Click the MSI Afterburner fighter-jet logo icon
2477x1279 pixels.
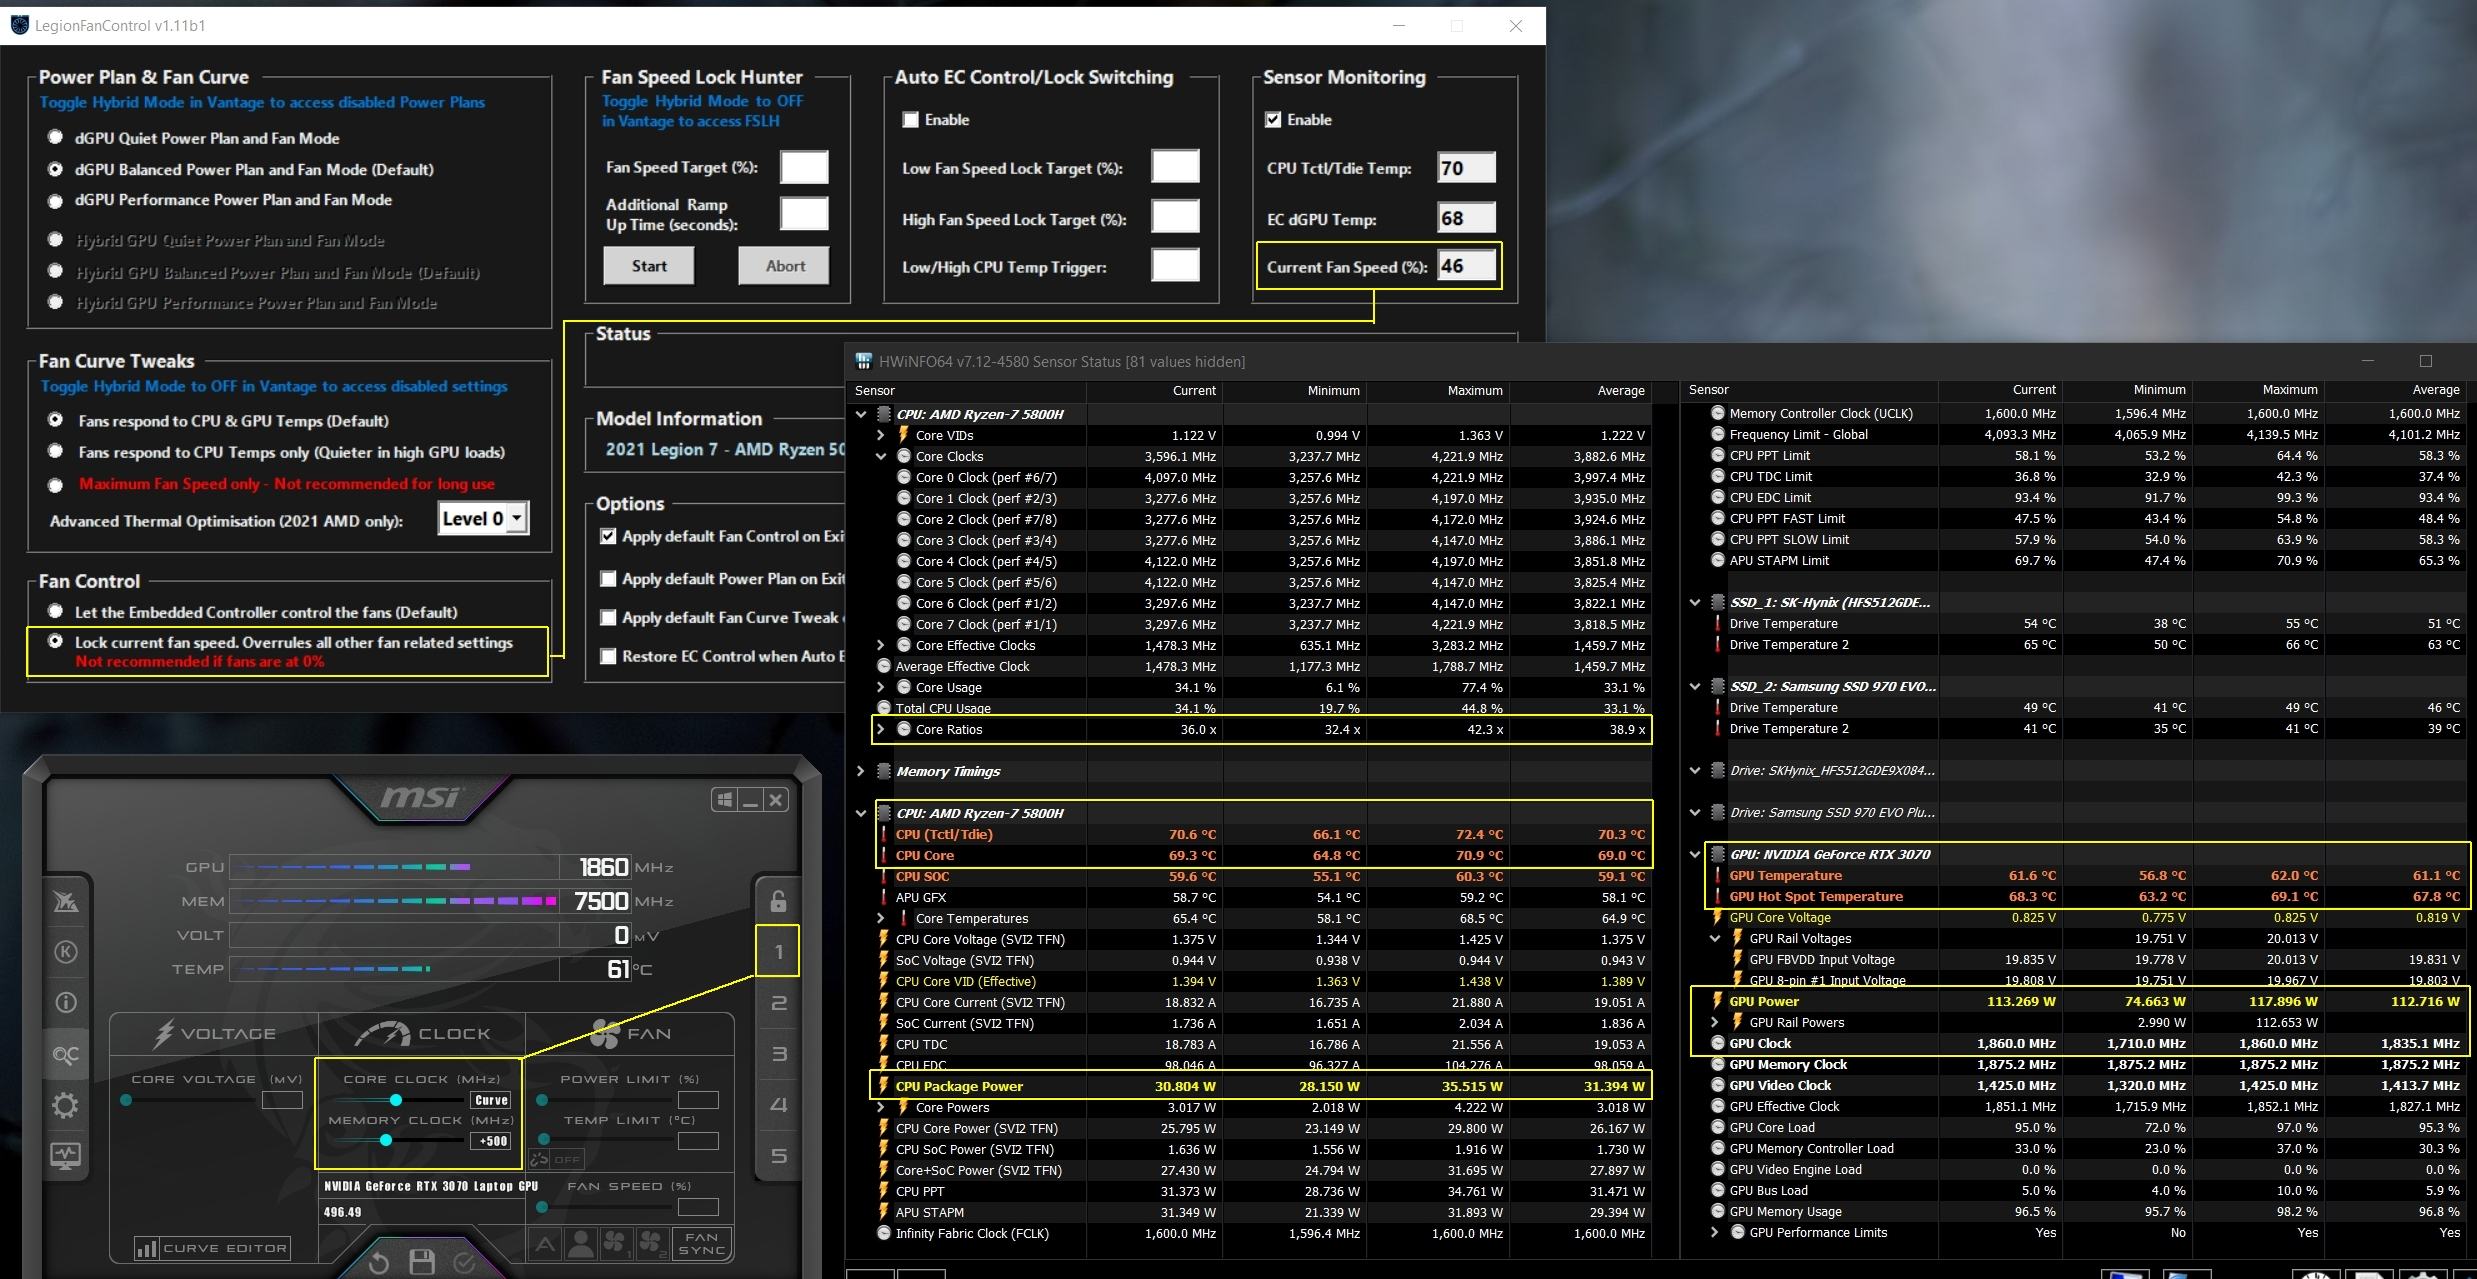tap(66, 901)
